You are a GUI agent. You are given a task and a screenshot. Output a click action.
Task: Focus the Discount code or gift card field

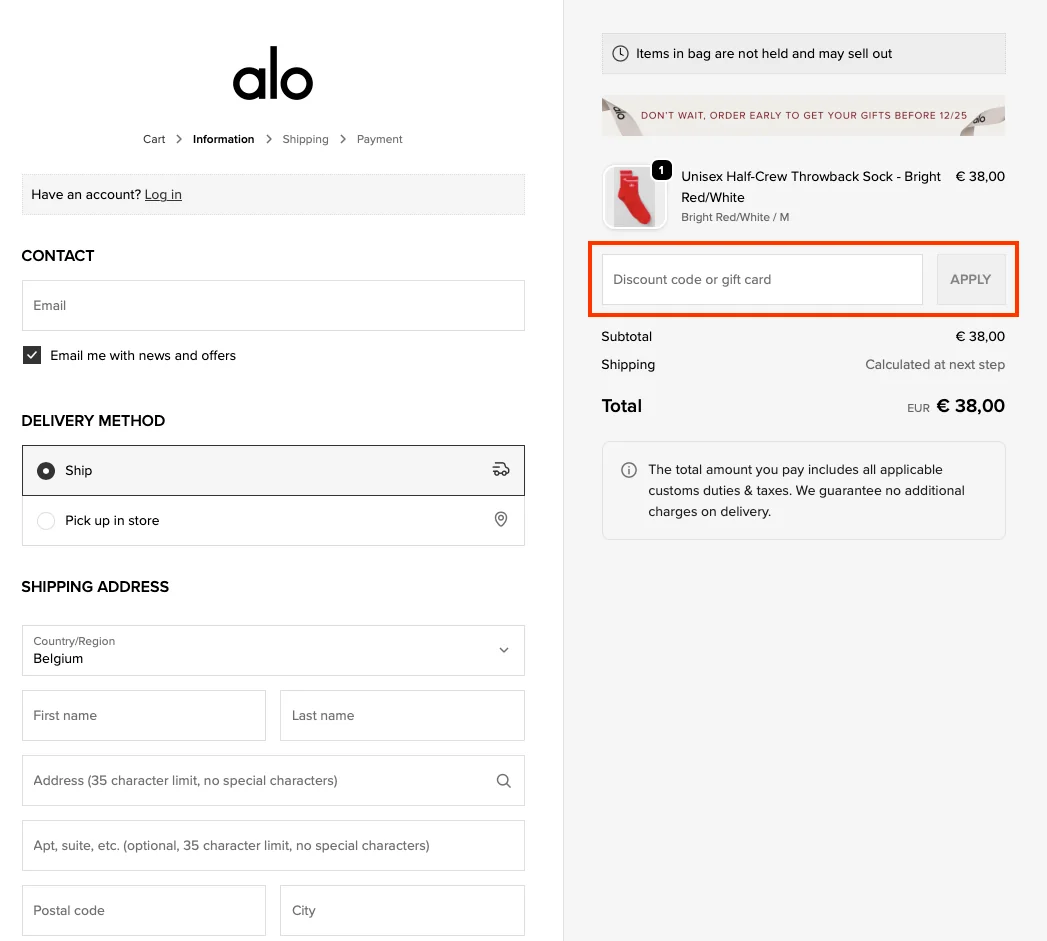pos(761,280)
